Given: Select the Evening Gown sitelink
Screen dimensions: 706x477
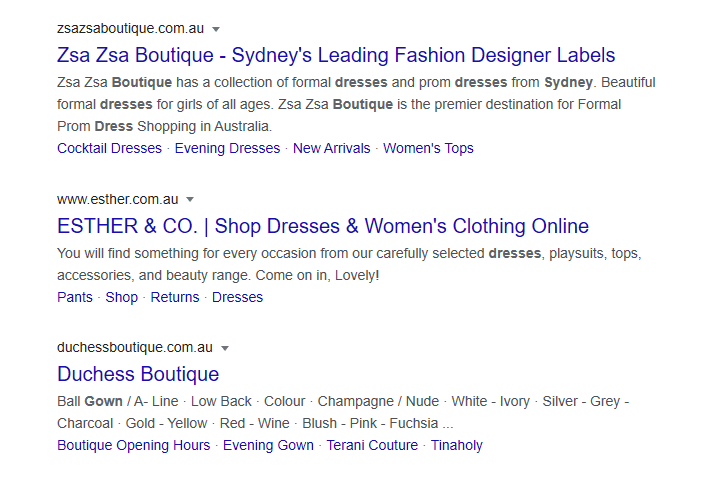Looking at the screenshot, I should 268,445.
